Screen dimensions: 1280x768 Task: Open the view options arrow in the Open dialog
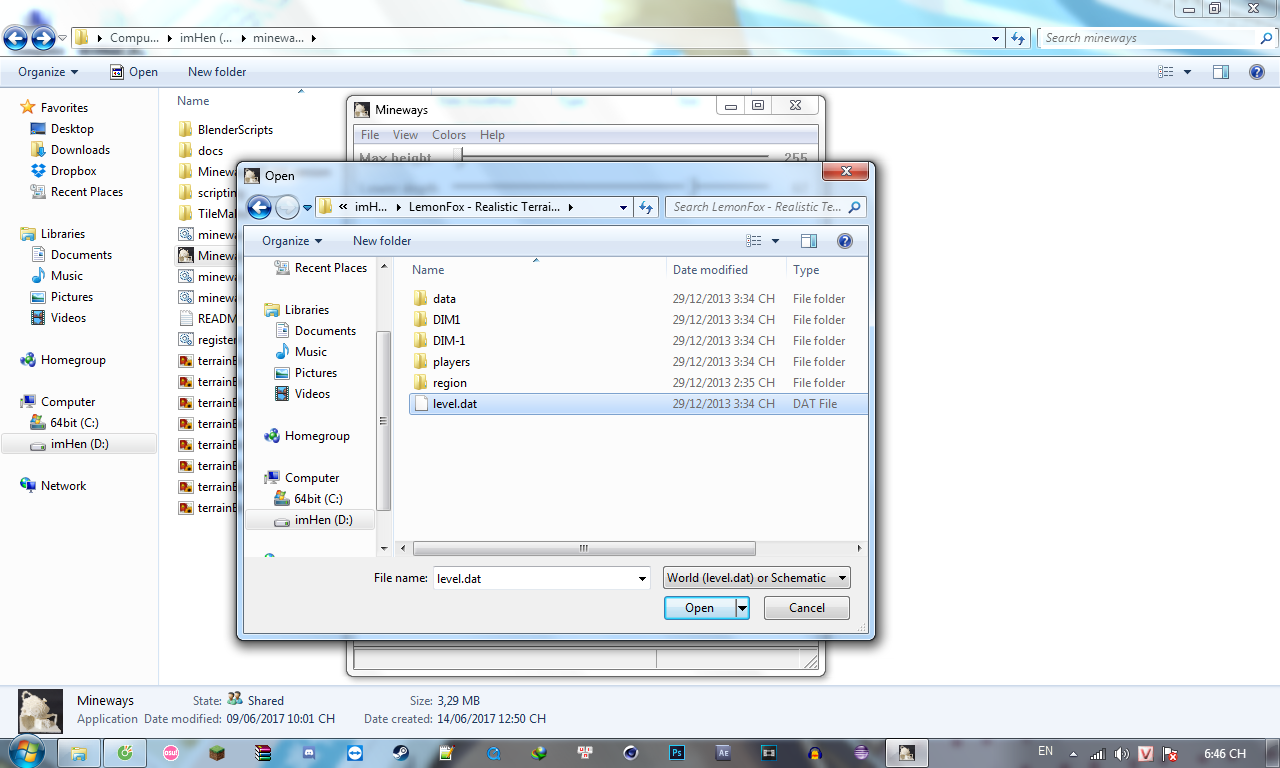775,241
